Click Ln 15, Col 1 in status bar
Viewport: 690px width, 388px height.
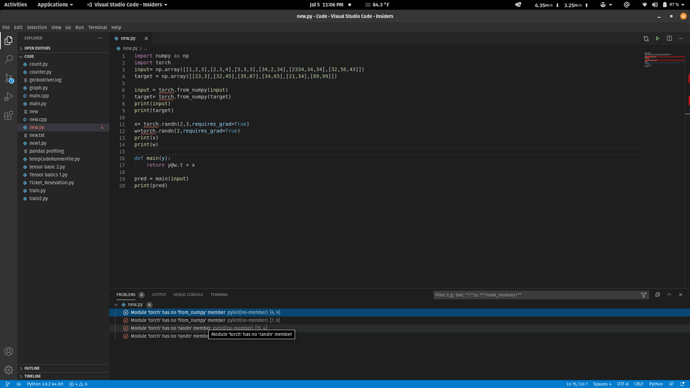577,384
